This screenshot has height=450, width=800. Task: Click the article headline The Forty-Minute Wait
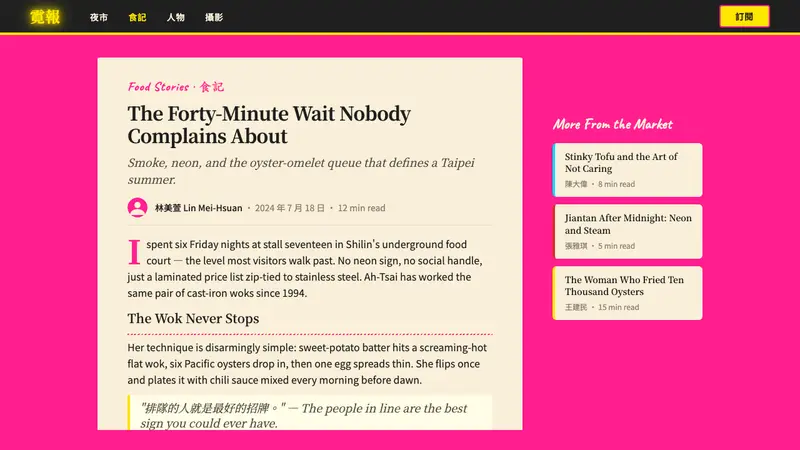point(269,125)
